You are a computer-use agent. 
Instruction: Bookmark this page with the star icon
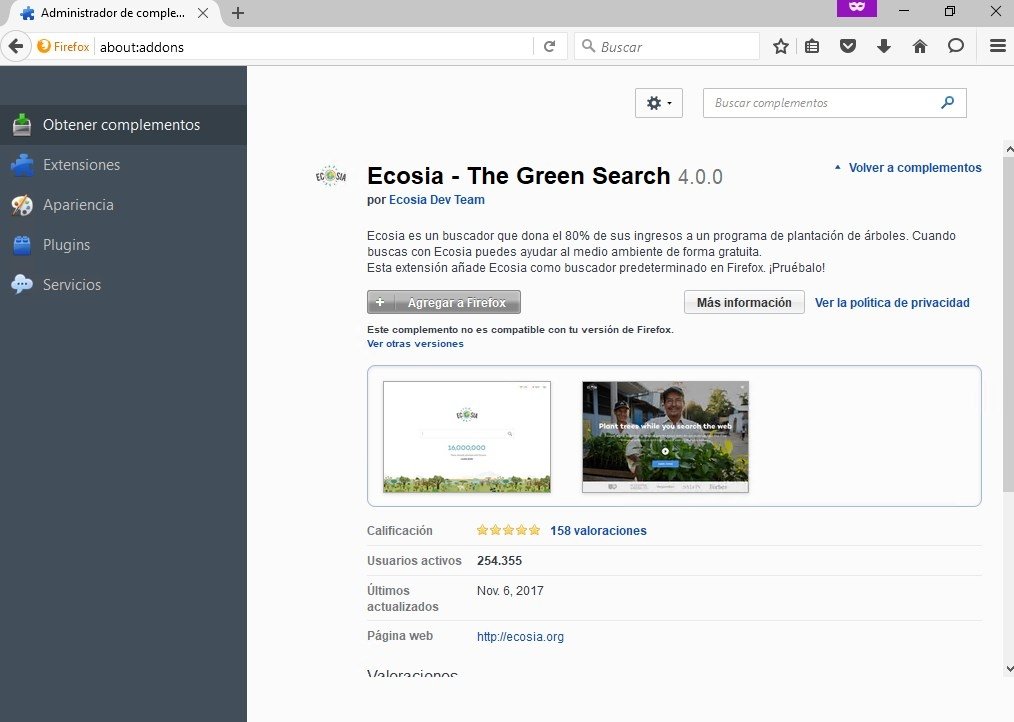pos(781,47)
